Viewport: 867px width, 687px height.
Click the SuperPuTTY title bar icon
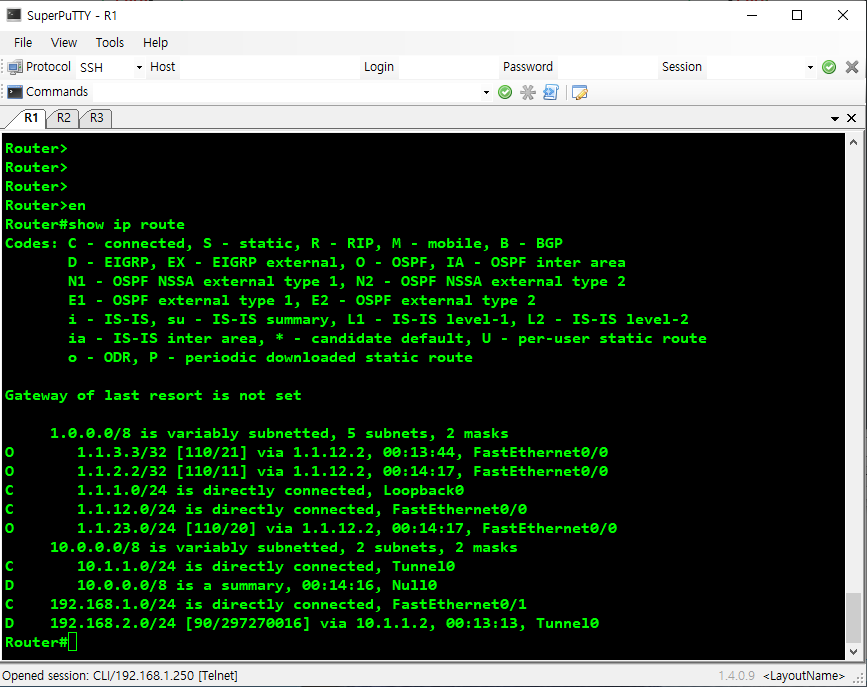point(14,15)
